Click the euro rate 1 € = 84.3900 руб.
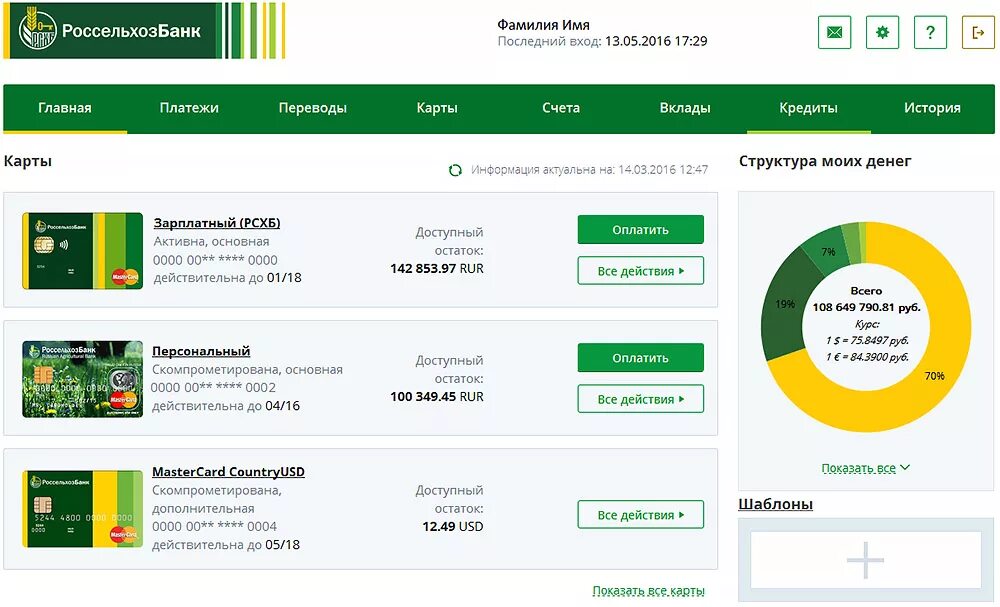Viewport: 1000px width, 607px height. tap(867, 357)
